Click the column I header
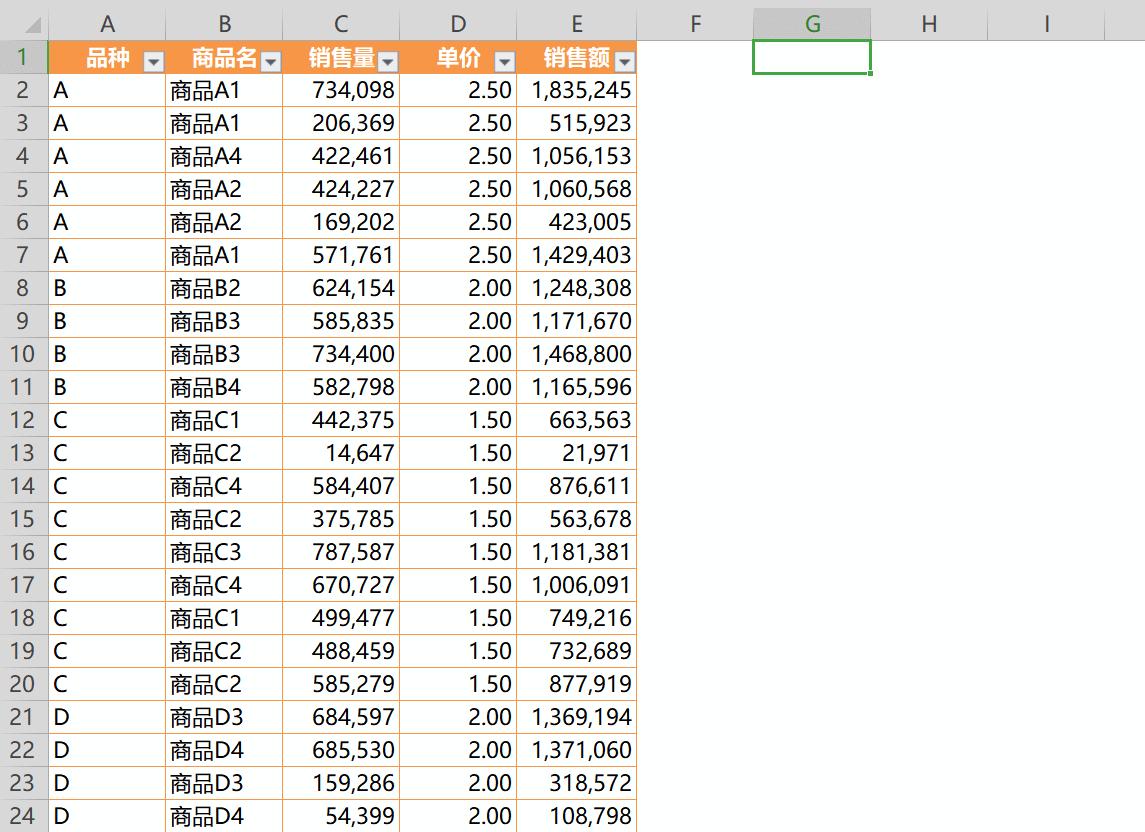The height and width of the screenshot is (832, 1145). 1046,24
